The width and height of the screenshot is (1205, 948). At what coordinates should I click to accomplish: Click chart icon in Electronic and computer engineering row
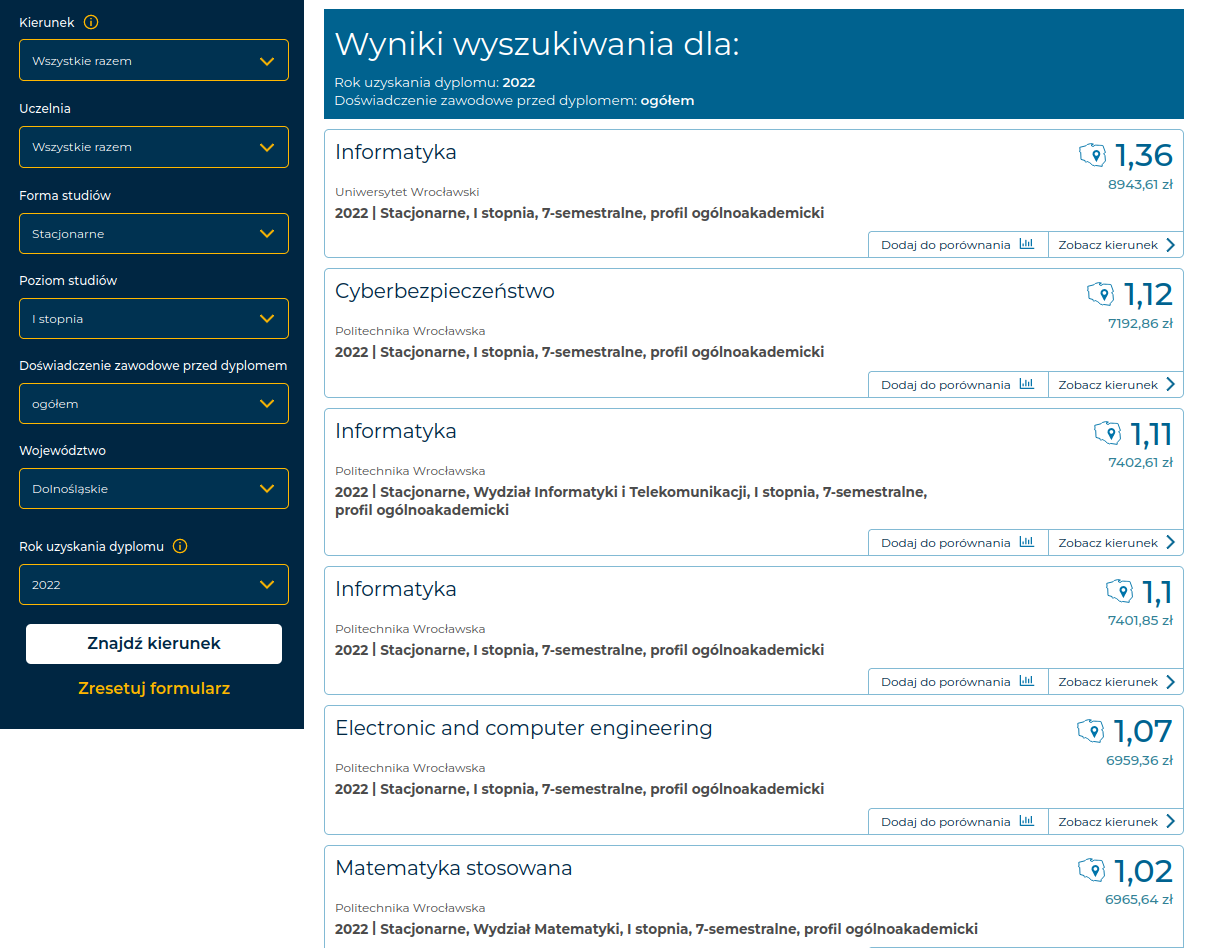[x=1026, y=821]
